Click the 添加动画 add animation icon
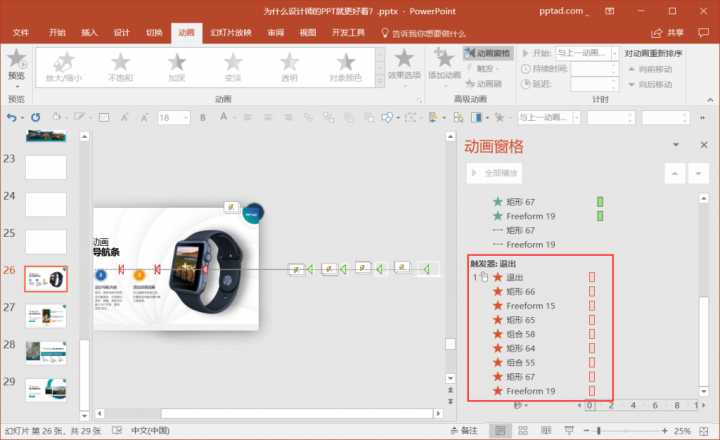This screenshot has height=440, width=720. (x=444, y=59)
